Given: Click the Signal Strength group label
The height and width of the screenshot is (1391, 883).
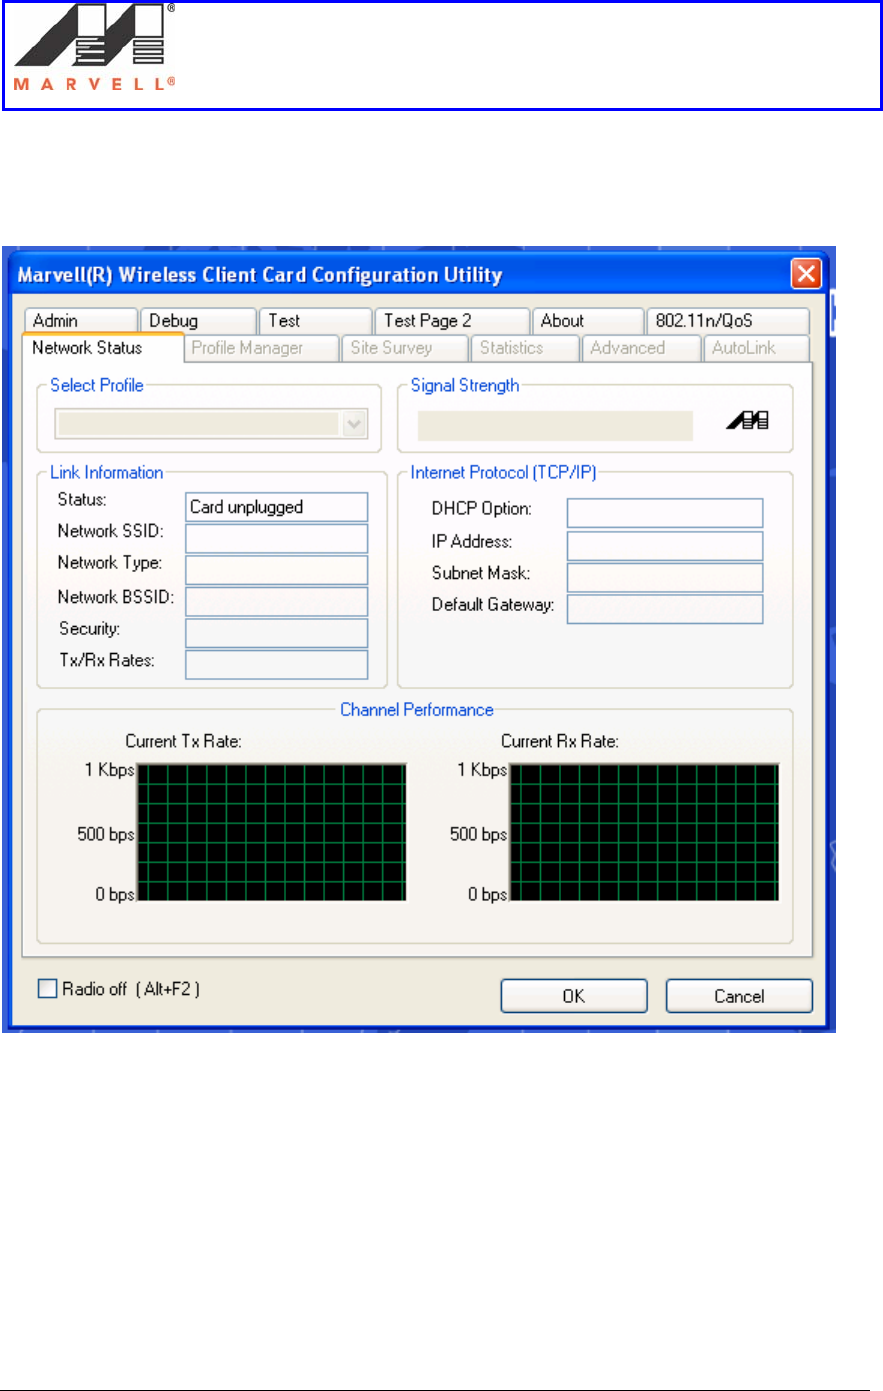Looking at the screenshot, I should 465,385.
